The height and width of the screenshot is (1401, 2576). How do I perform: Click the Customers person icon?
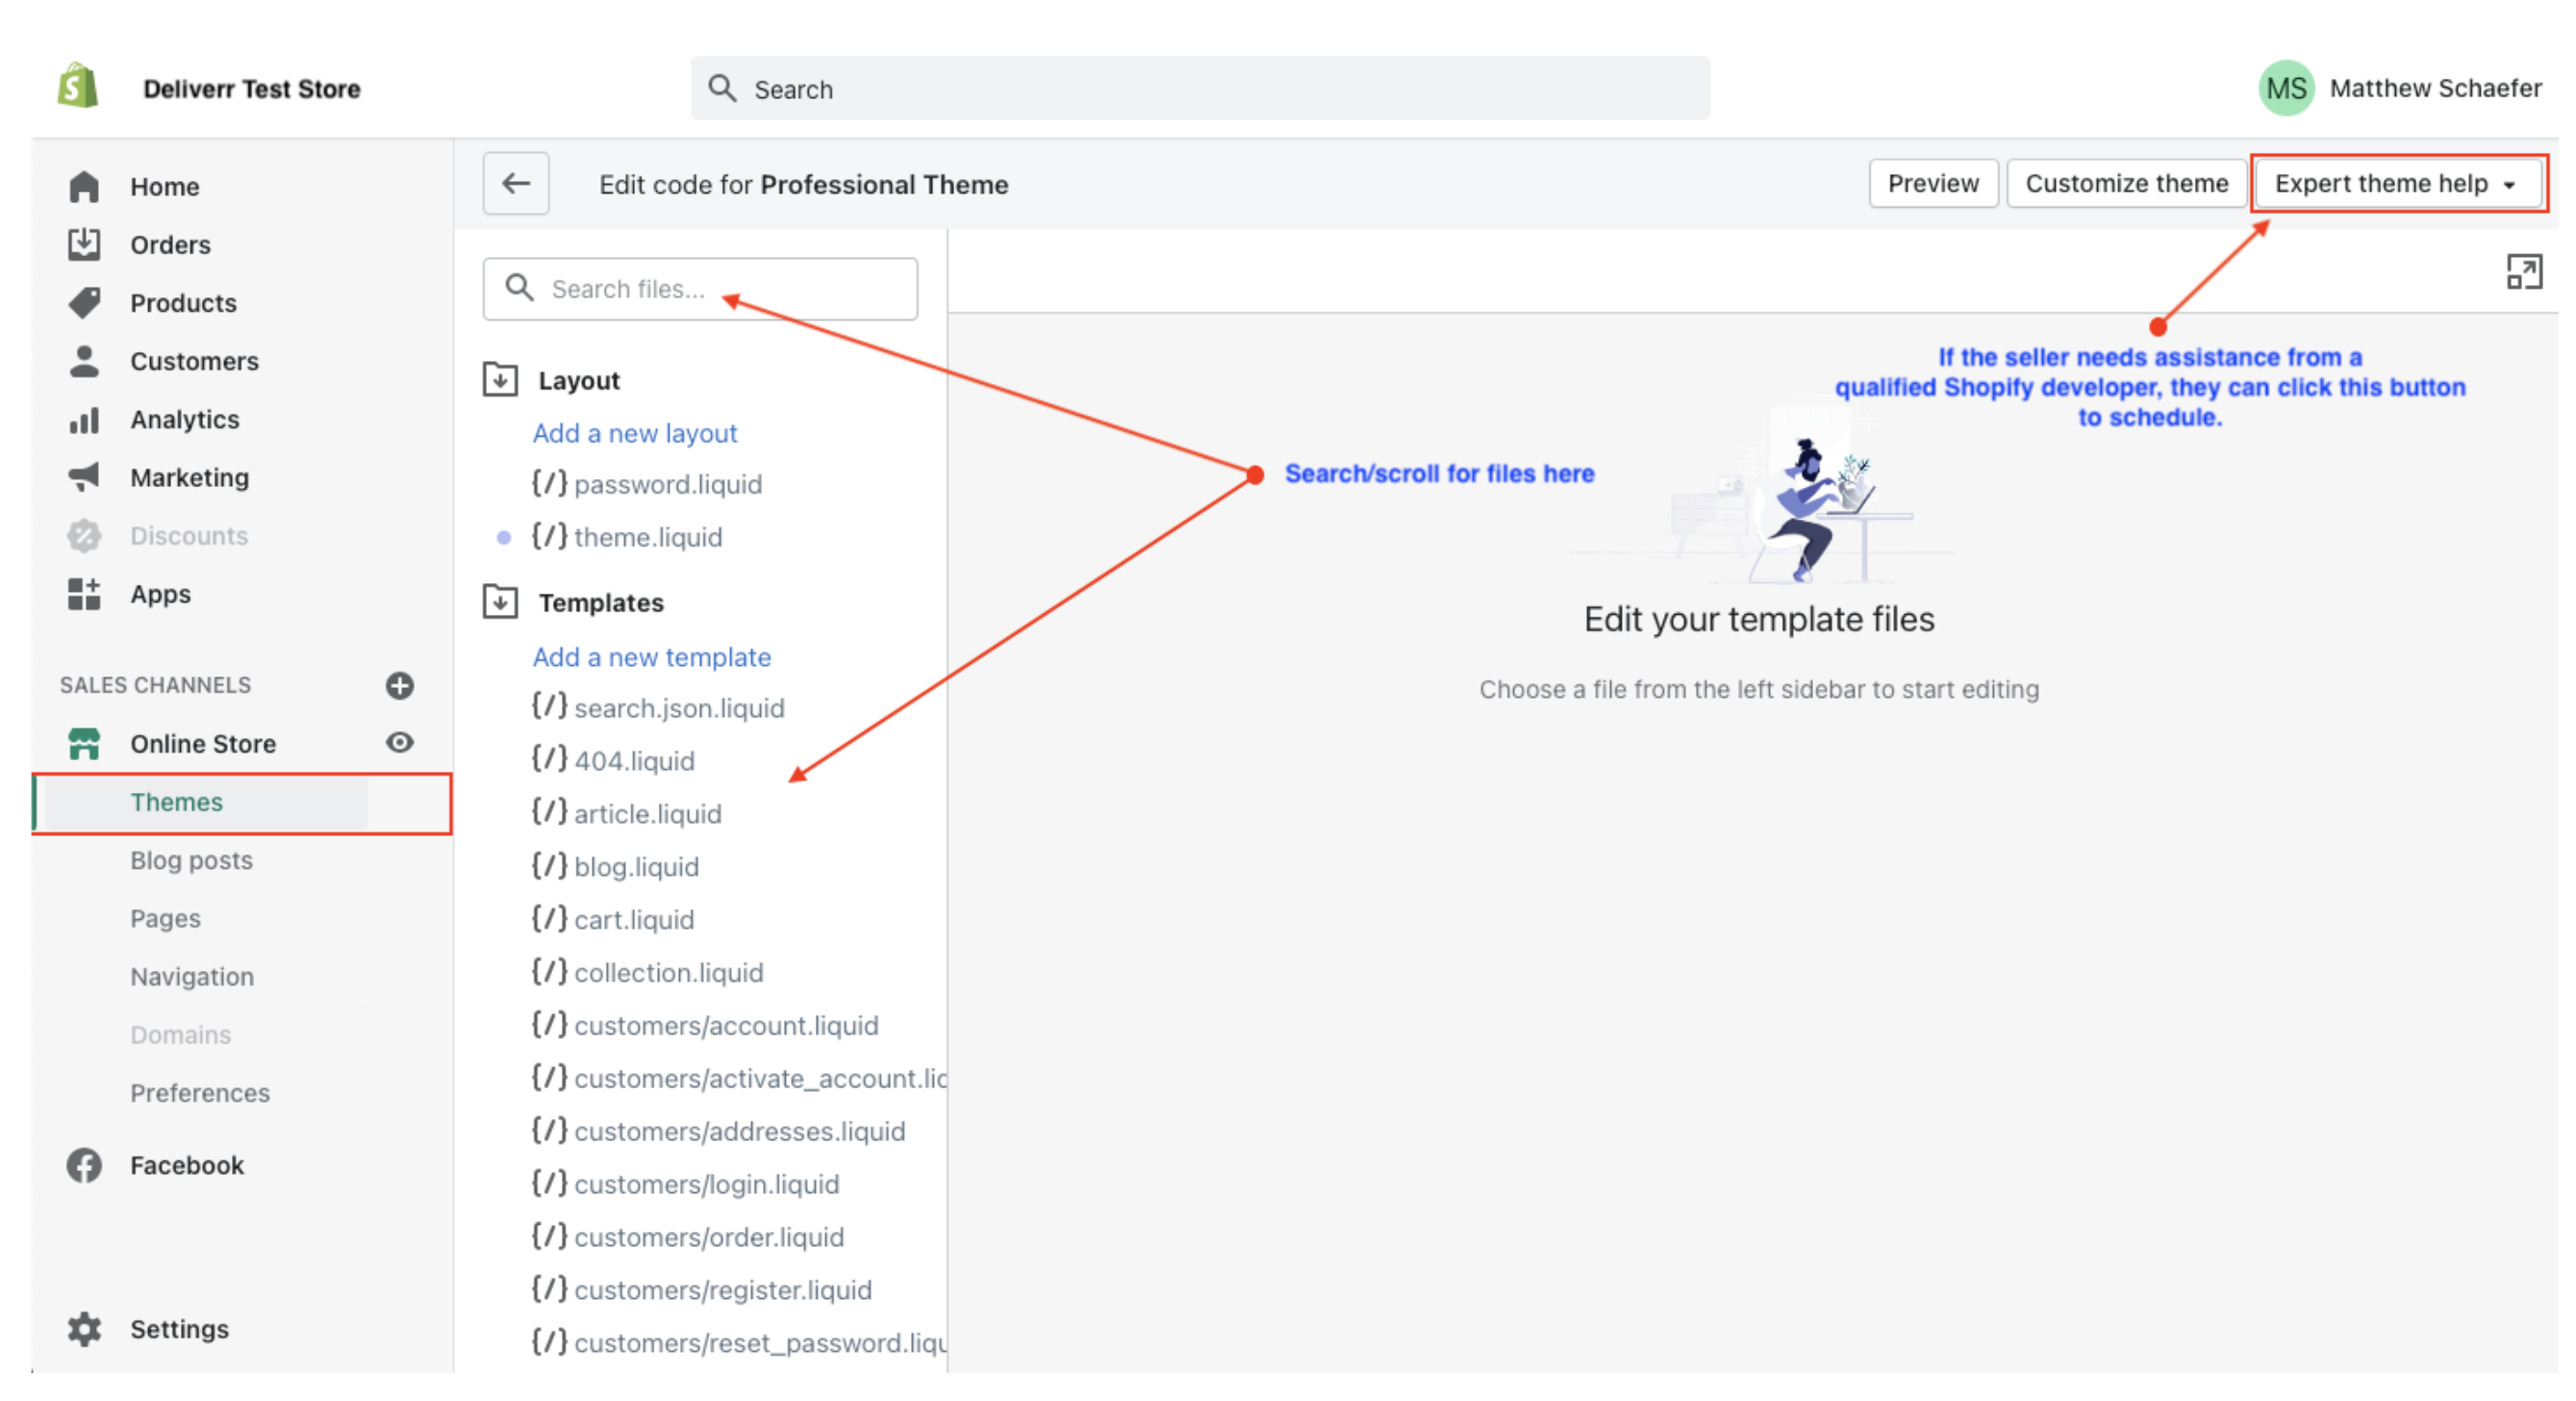[84, 361]
